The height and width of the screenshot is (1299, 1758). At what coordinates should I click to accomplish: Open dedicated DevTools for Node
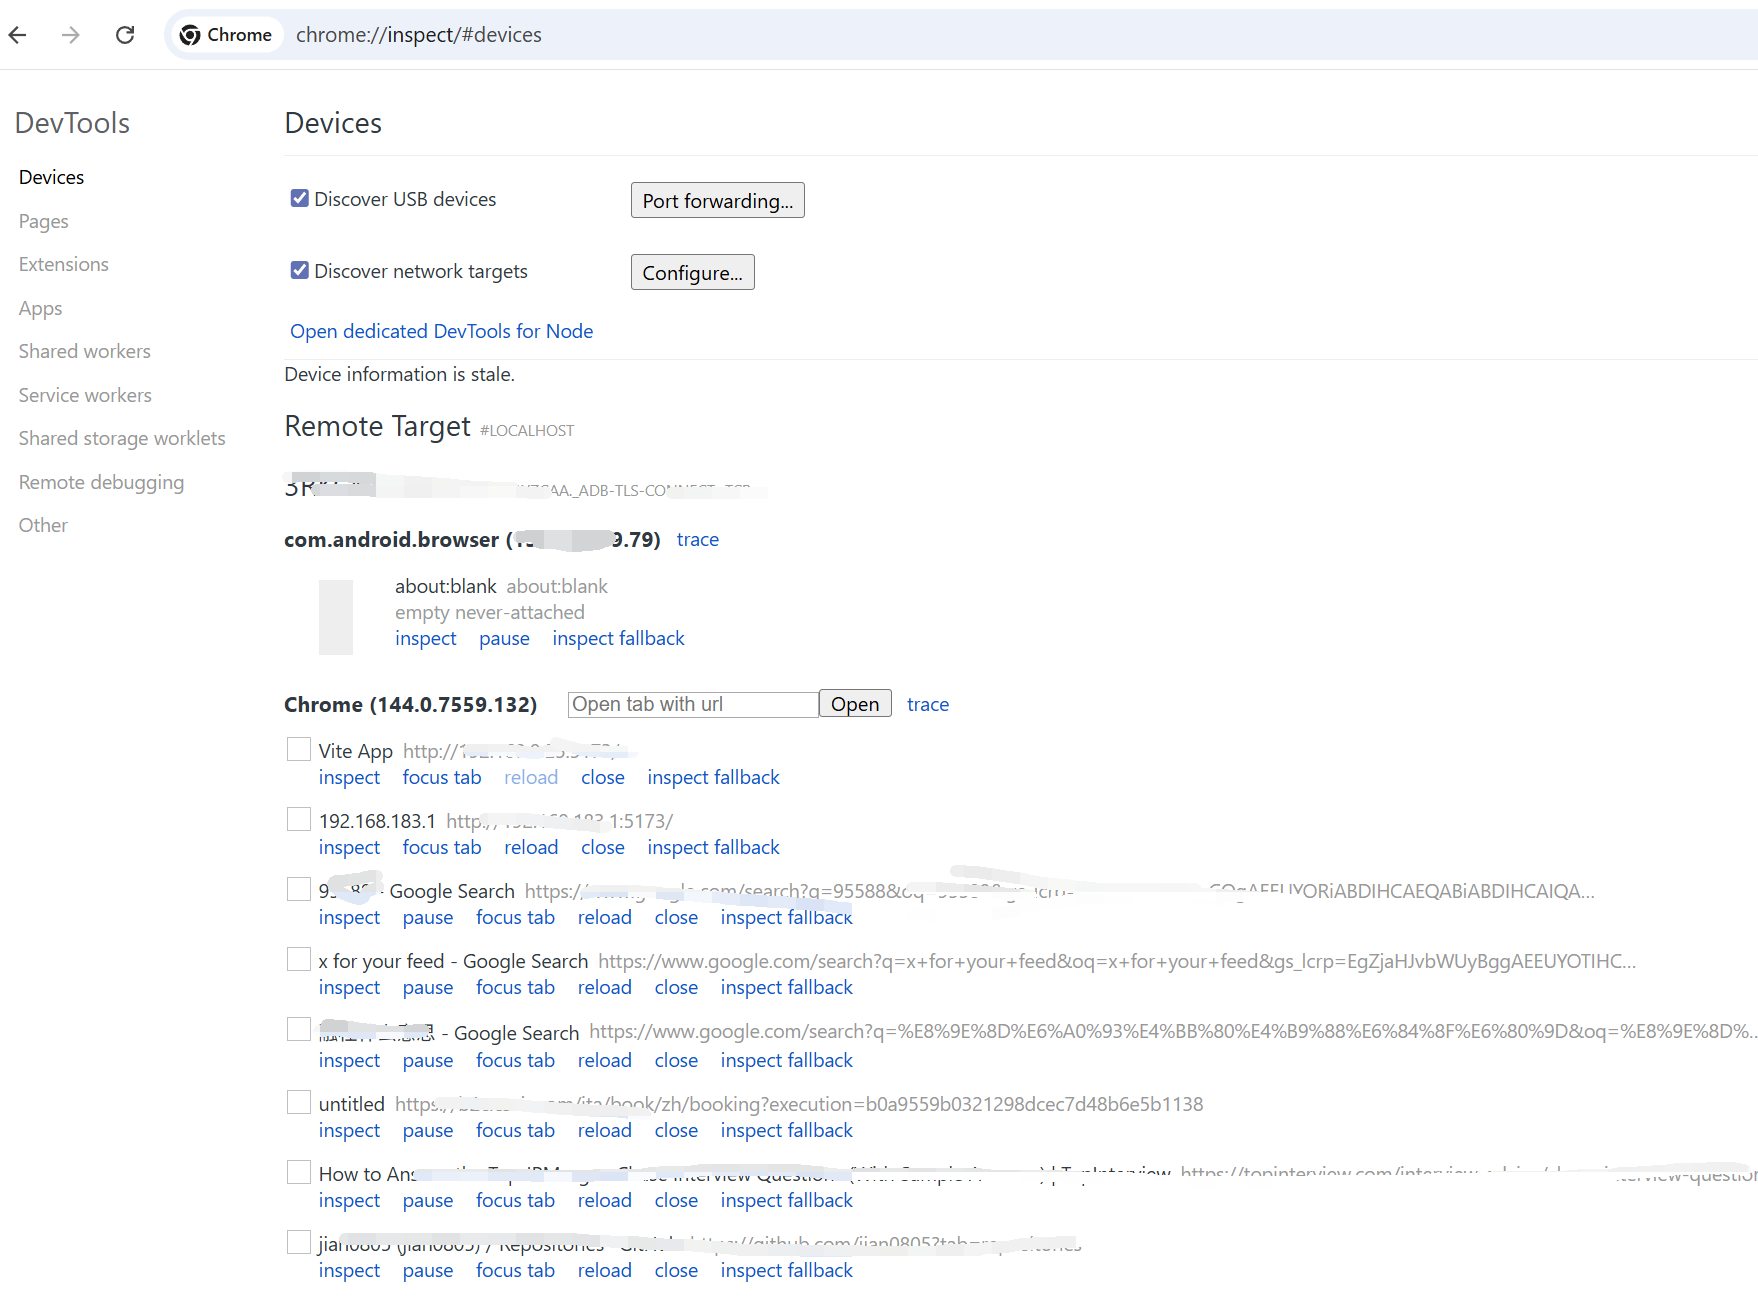441,331
